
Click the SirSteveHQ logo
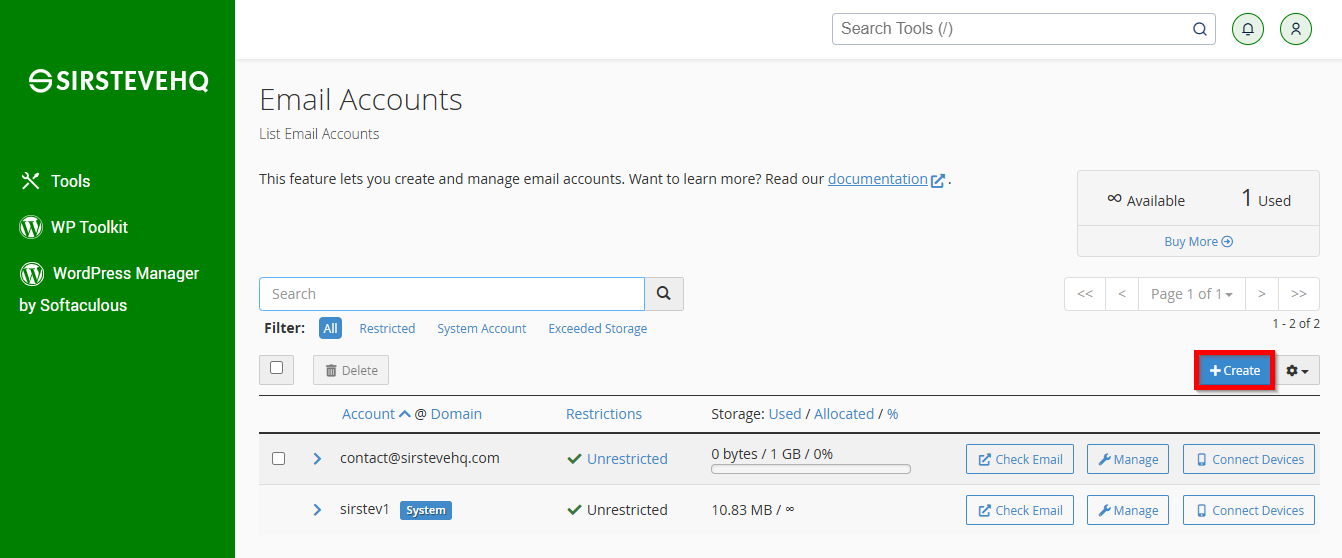[118, 81]
